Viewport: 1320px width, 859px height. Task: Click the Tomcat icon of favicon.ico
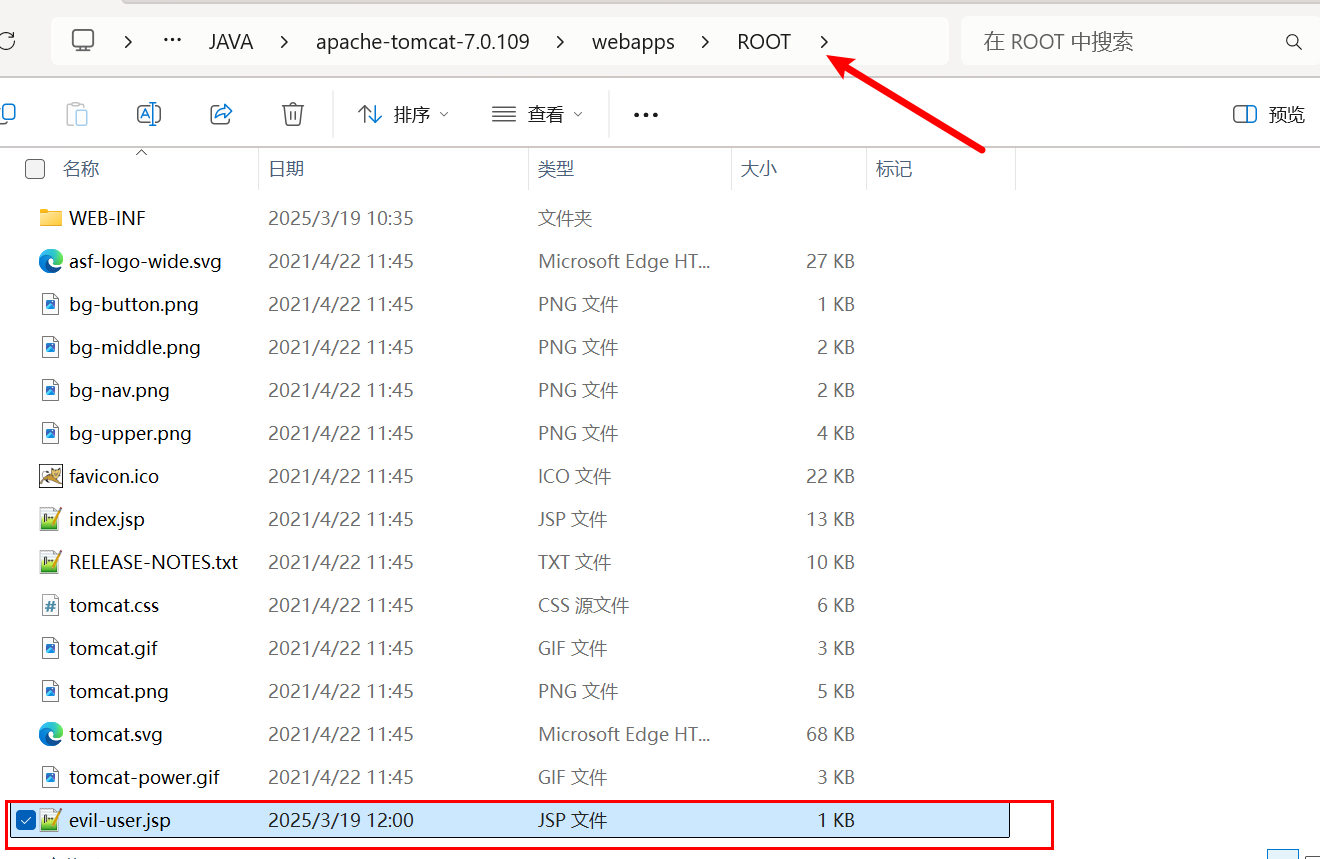coord(50,476)
